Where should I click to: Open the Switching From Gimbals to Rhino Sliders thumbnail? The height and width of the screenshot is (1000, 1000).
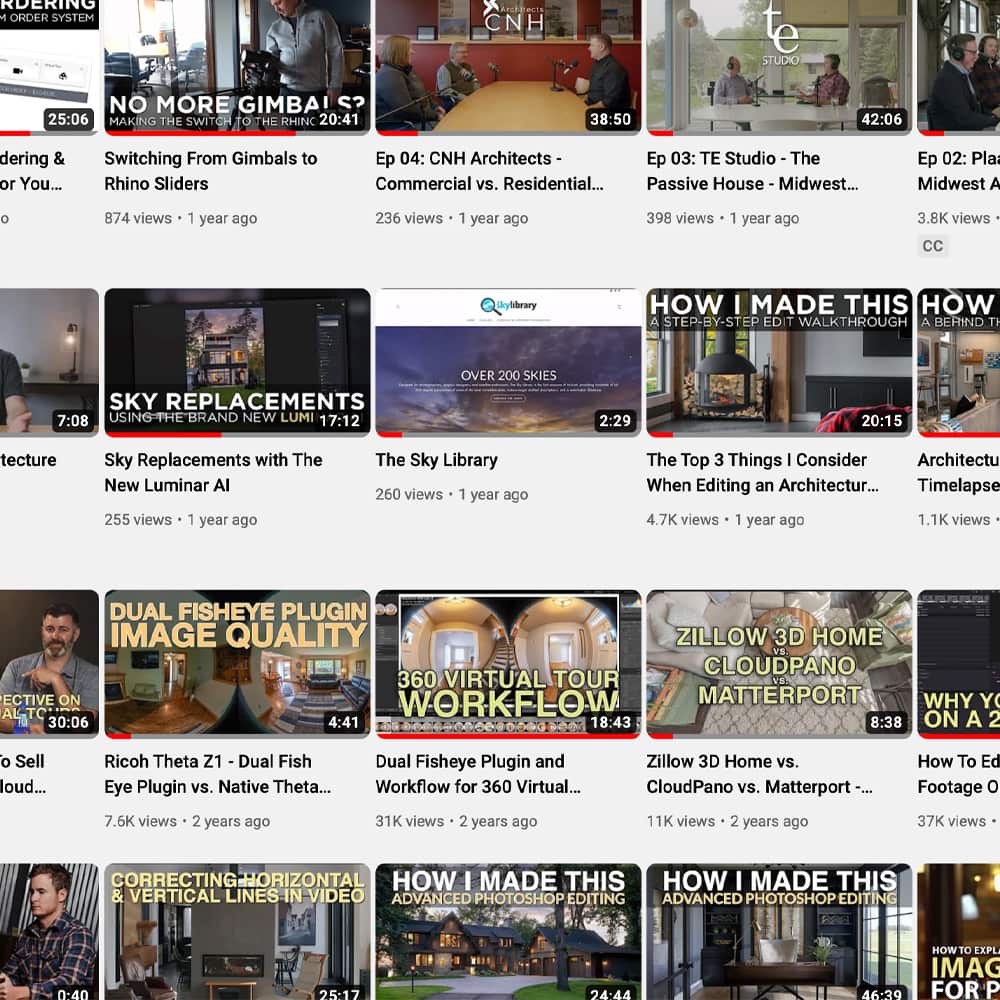[x=237, y=67]
